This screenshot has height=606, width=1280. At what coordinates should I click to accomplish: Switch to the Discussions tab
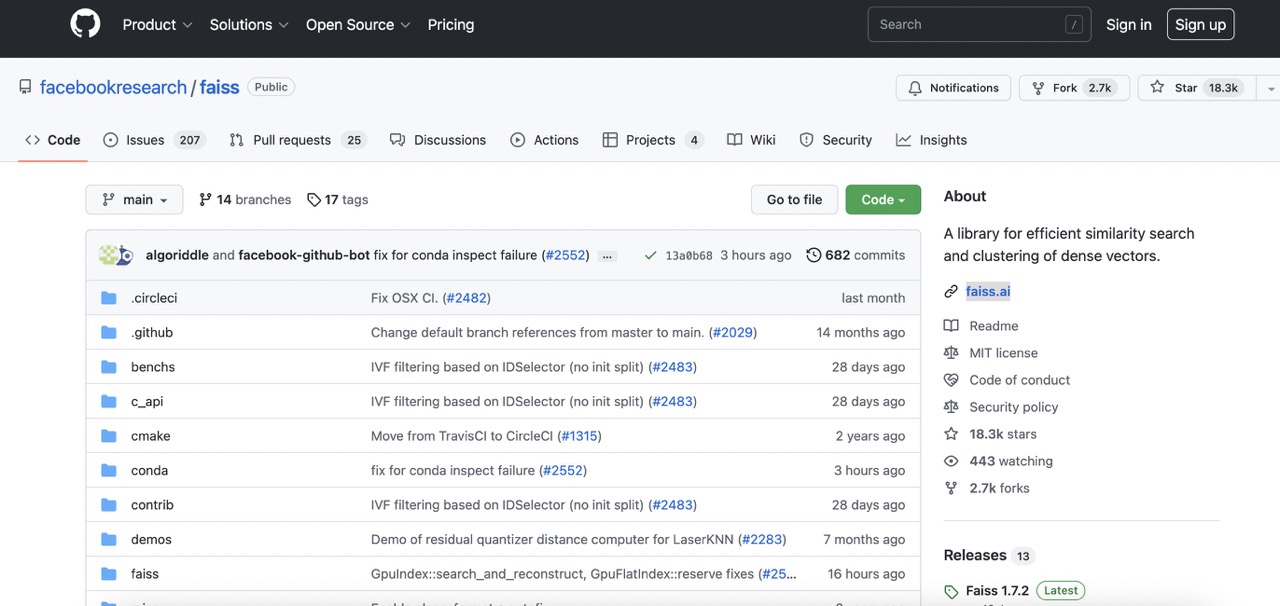click(x=438, y=140)
